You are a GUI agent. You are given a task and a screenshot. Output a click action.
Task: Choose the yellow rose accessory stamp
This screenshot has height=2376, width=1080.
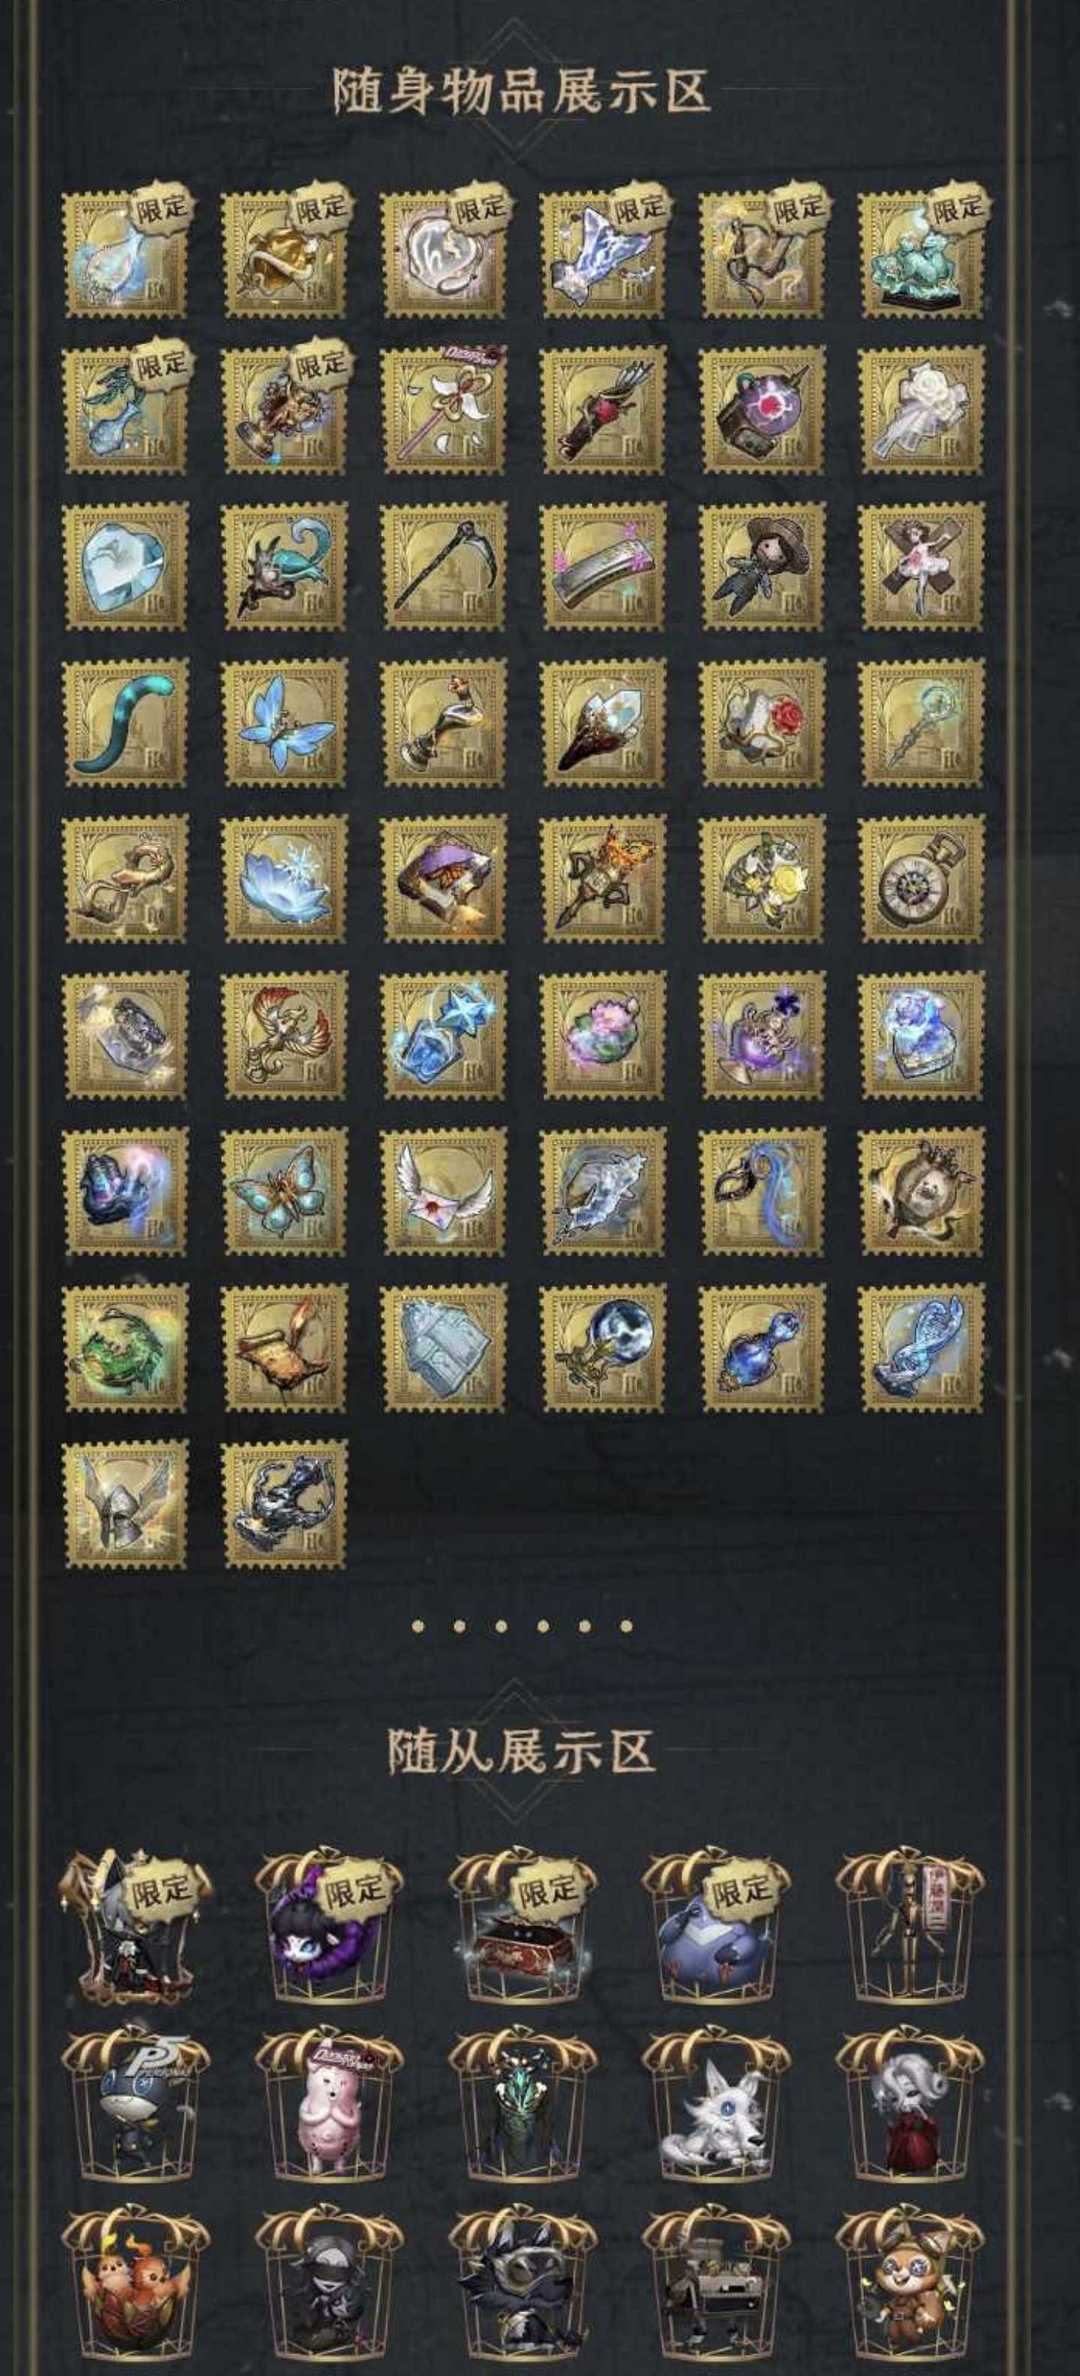click(762, 878)
